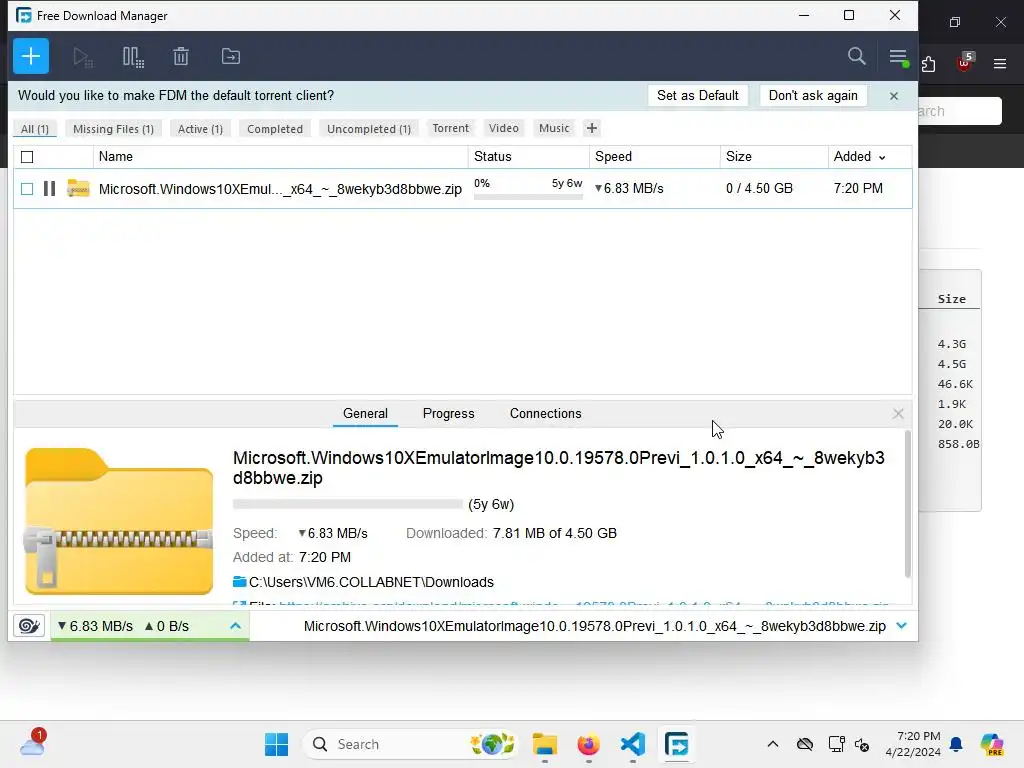Open uBlock extension icon in browser window

pyautogui.click(x=965, y=62)
